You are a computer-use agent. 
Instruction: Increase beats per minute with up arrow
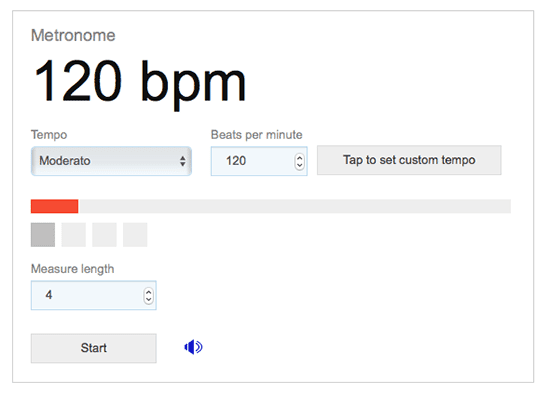click(300, 158)
